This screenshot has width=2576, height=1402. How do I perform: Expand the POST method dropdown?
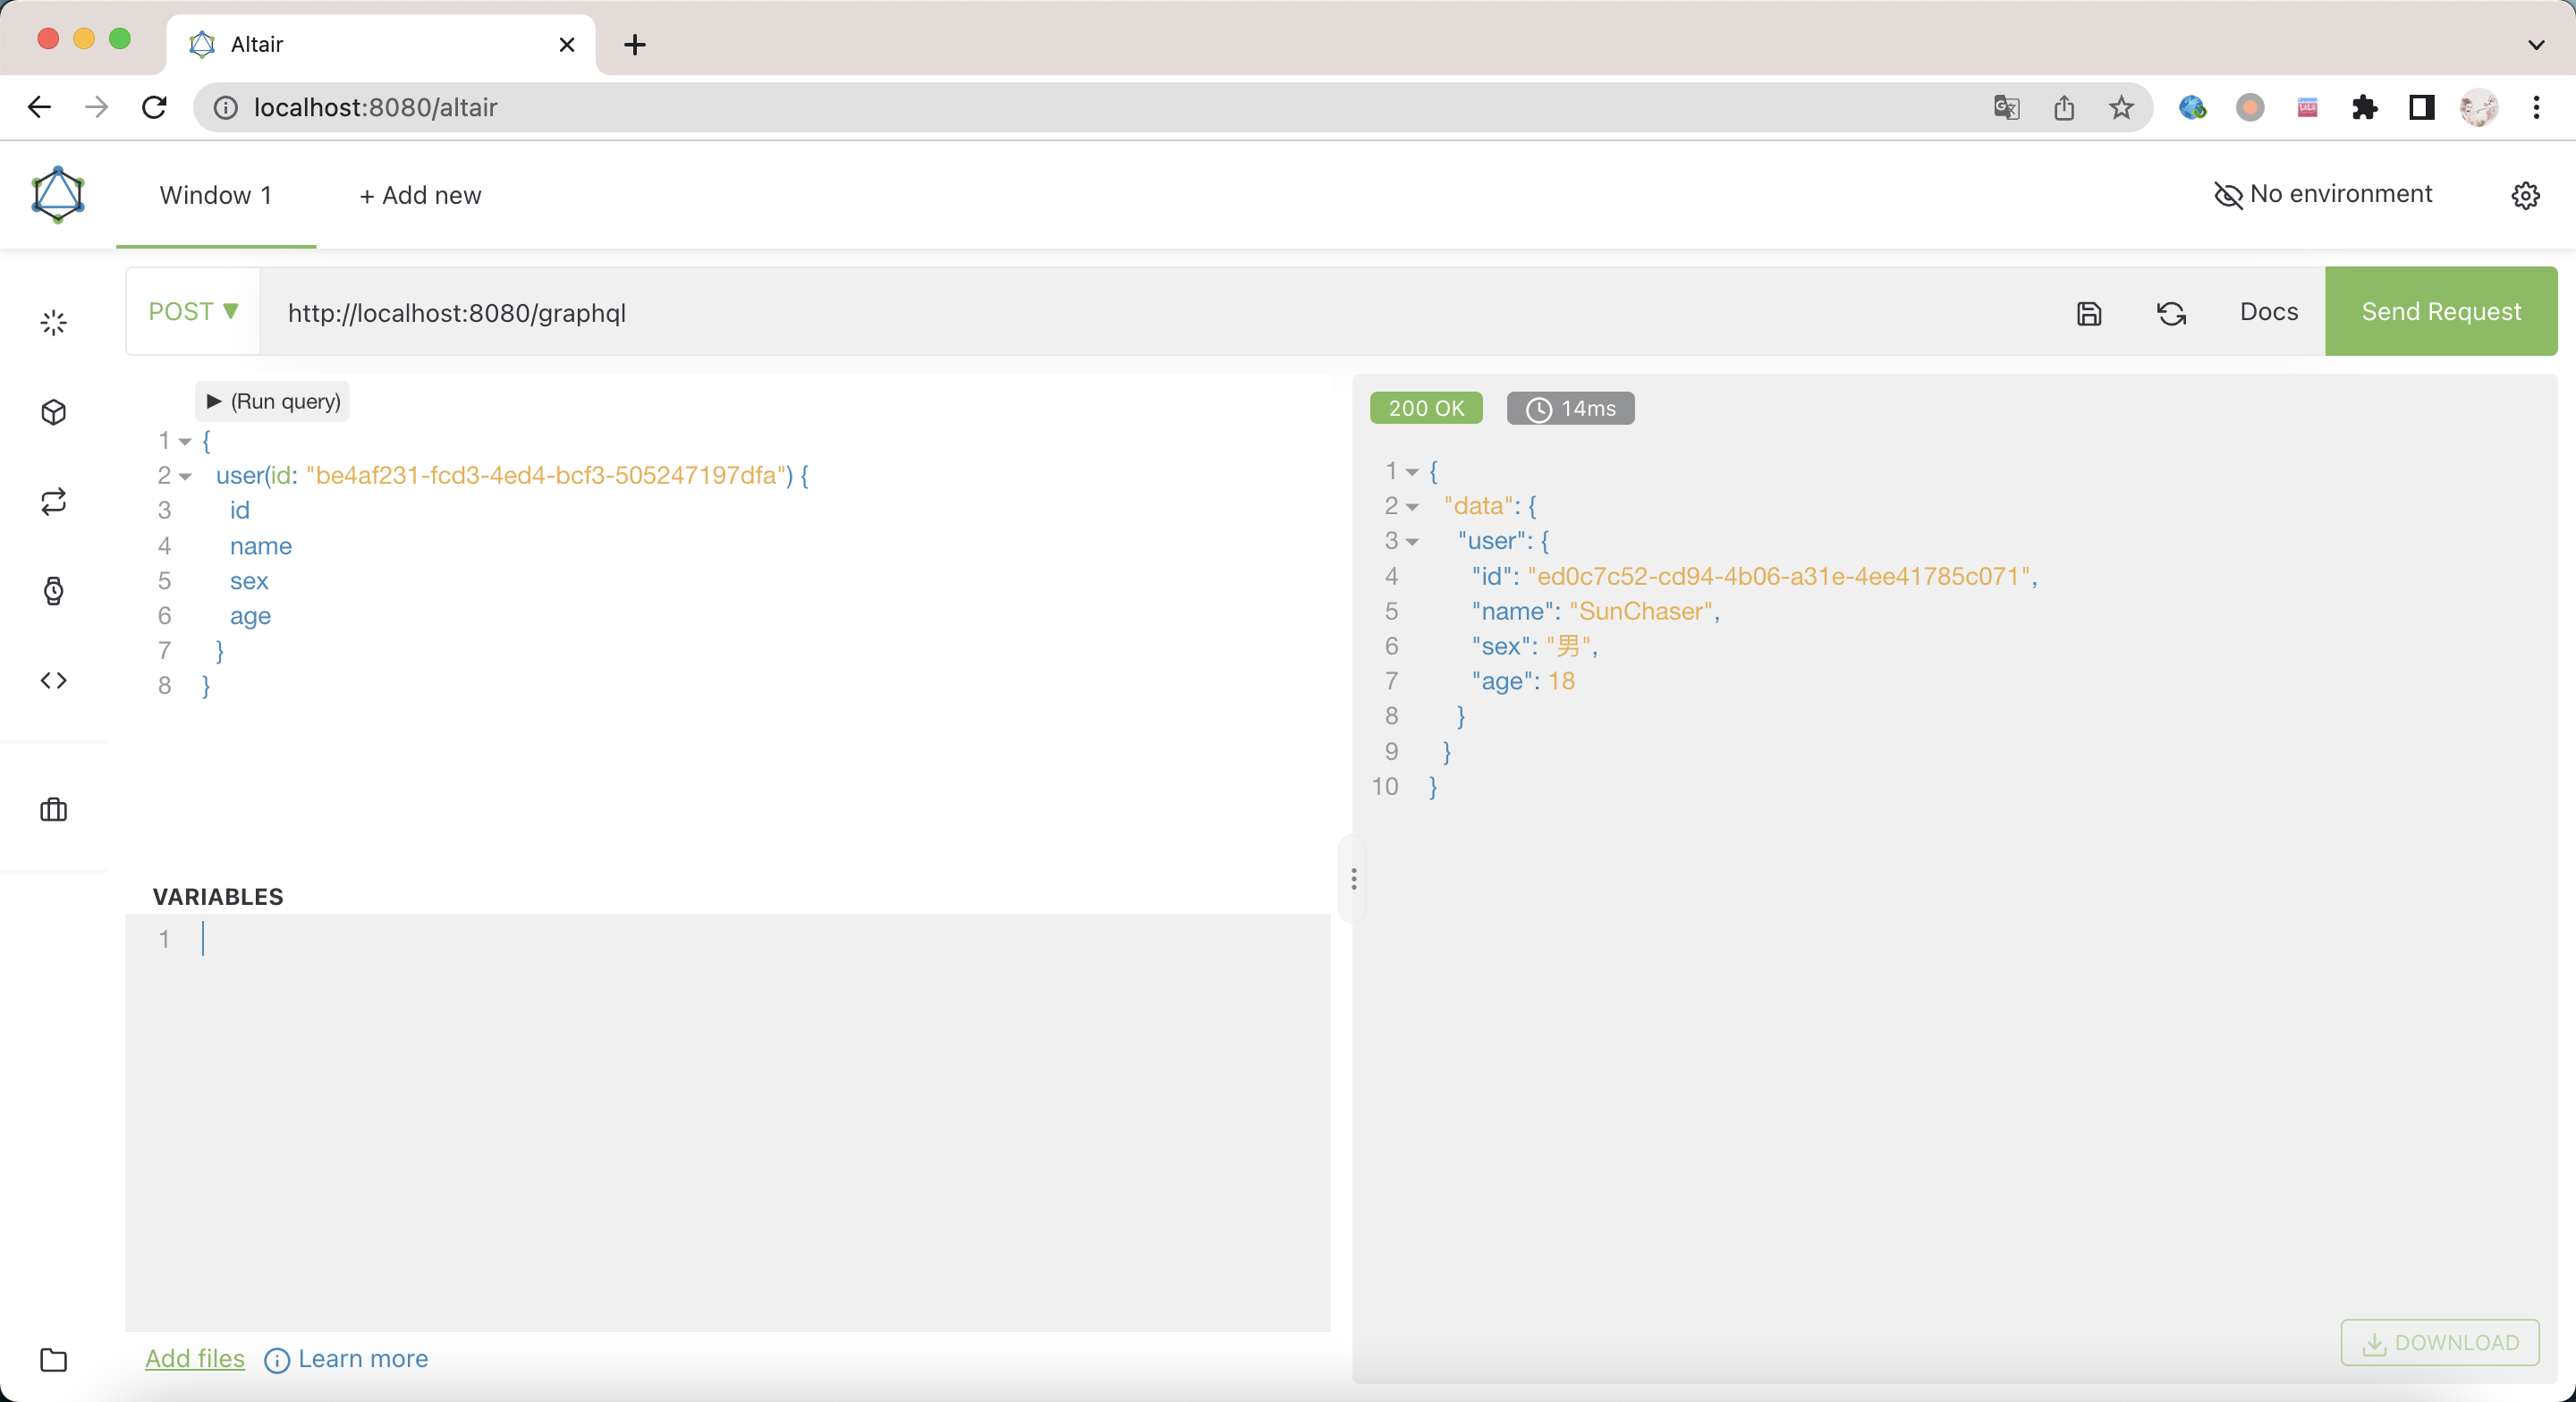pyautogui.click(x=193, y=313)
